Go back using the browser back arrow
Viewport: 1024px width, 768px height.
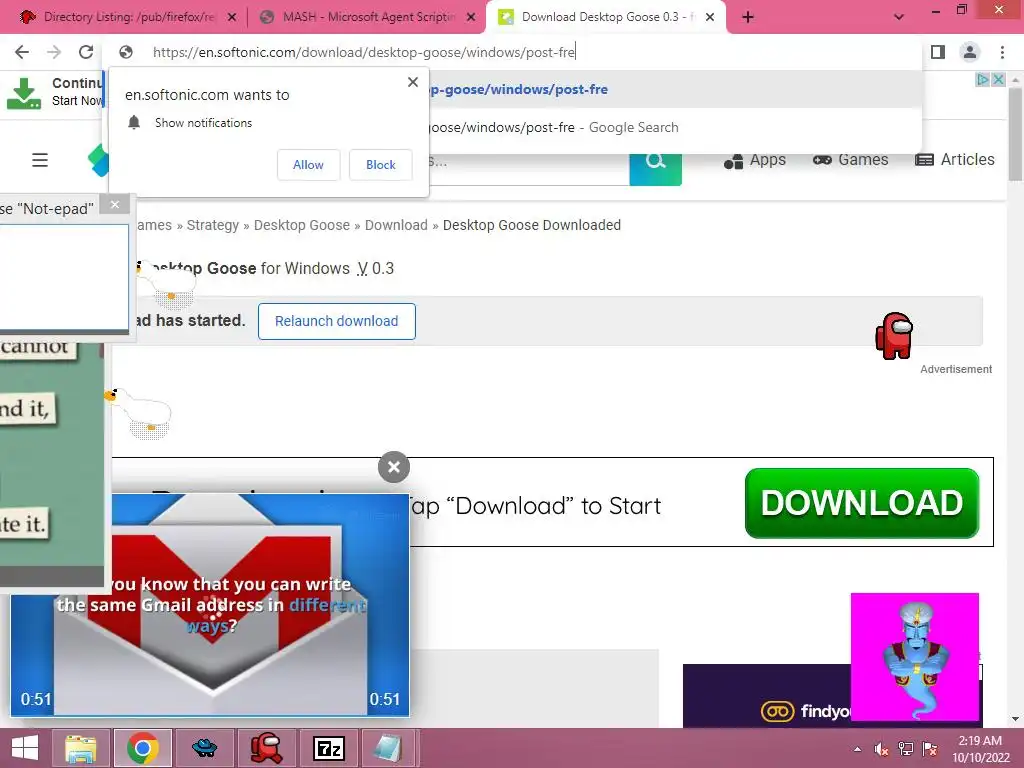tap(22, 52)
